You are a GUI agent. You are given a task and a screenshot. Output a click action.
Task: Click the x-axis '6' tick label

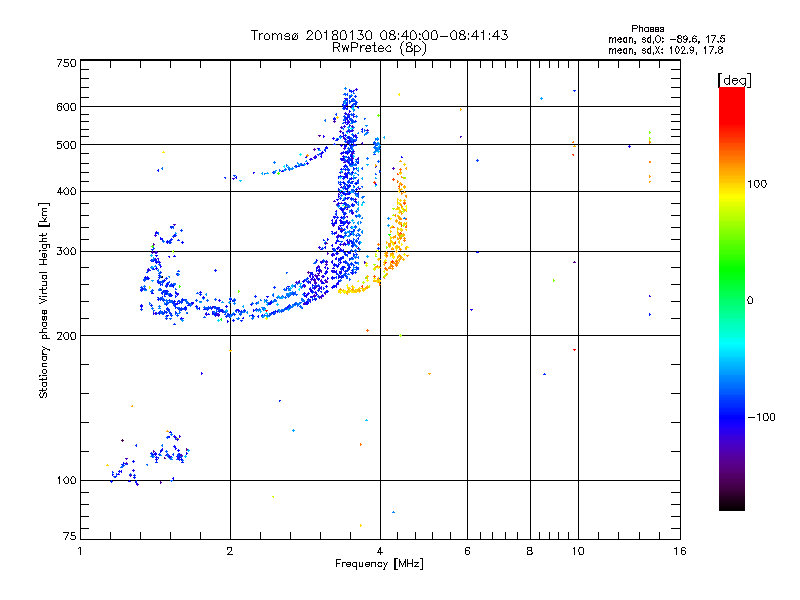coord(467,551)
